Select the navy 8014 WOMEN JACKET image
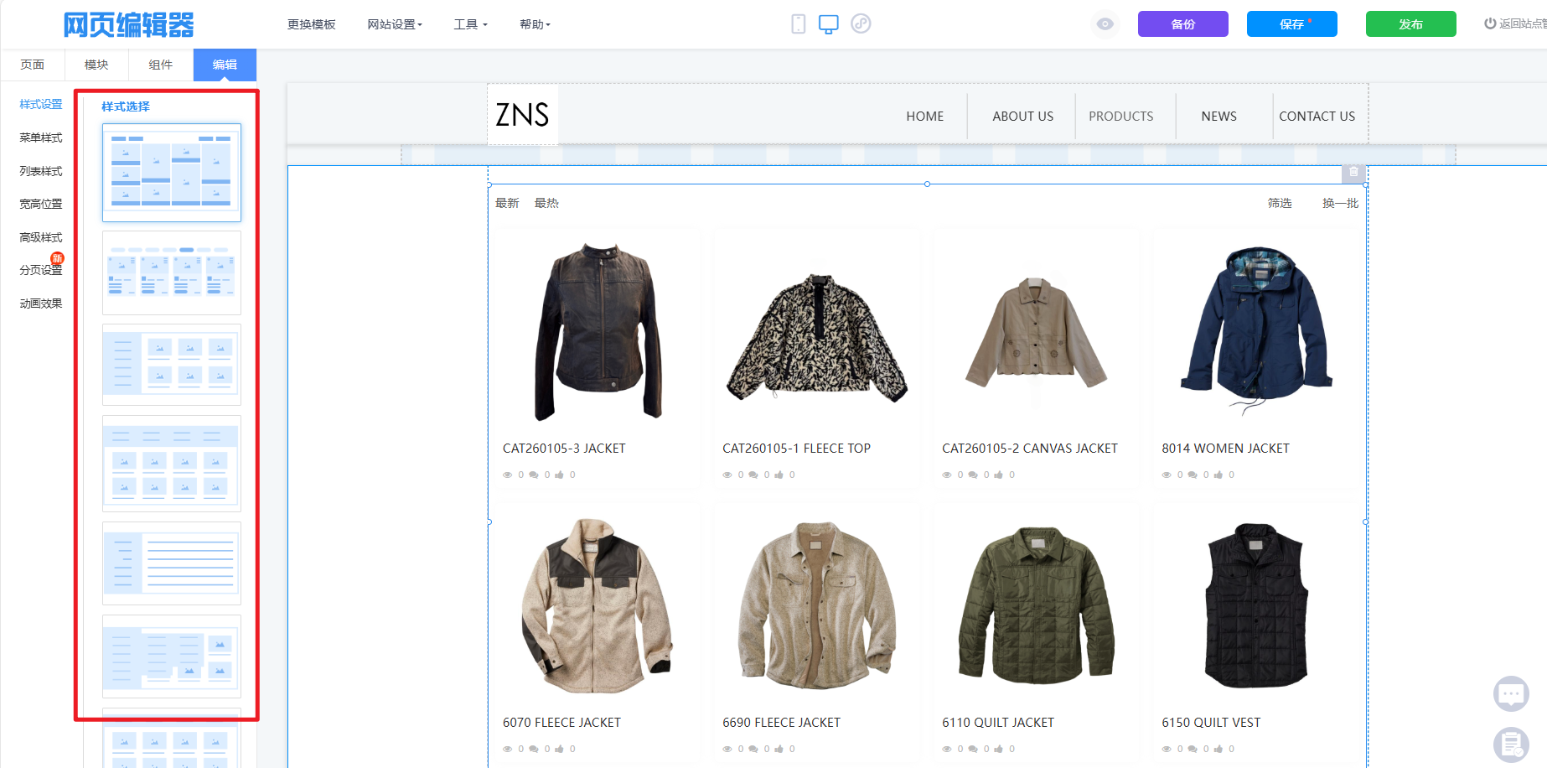 [x=1257, y=331]
